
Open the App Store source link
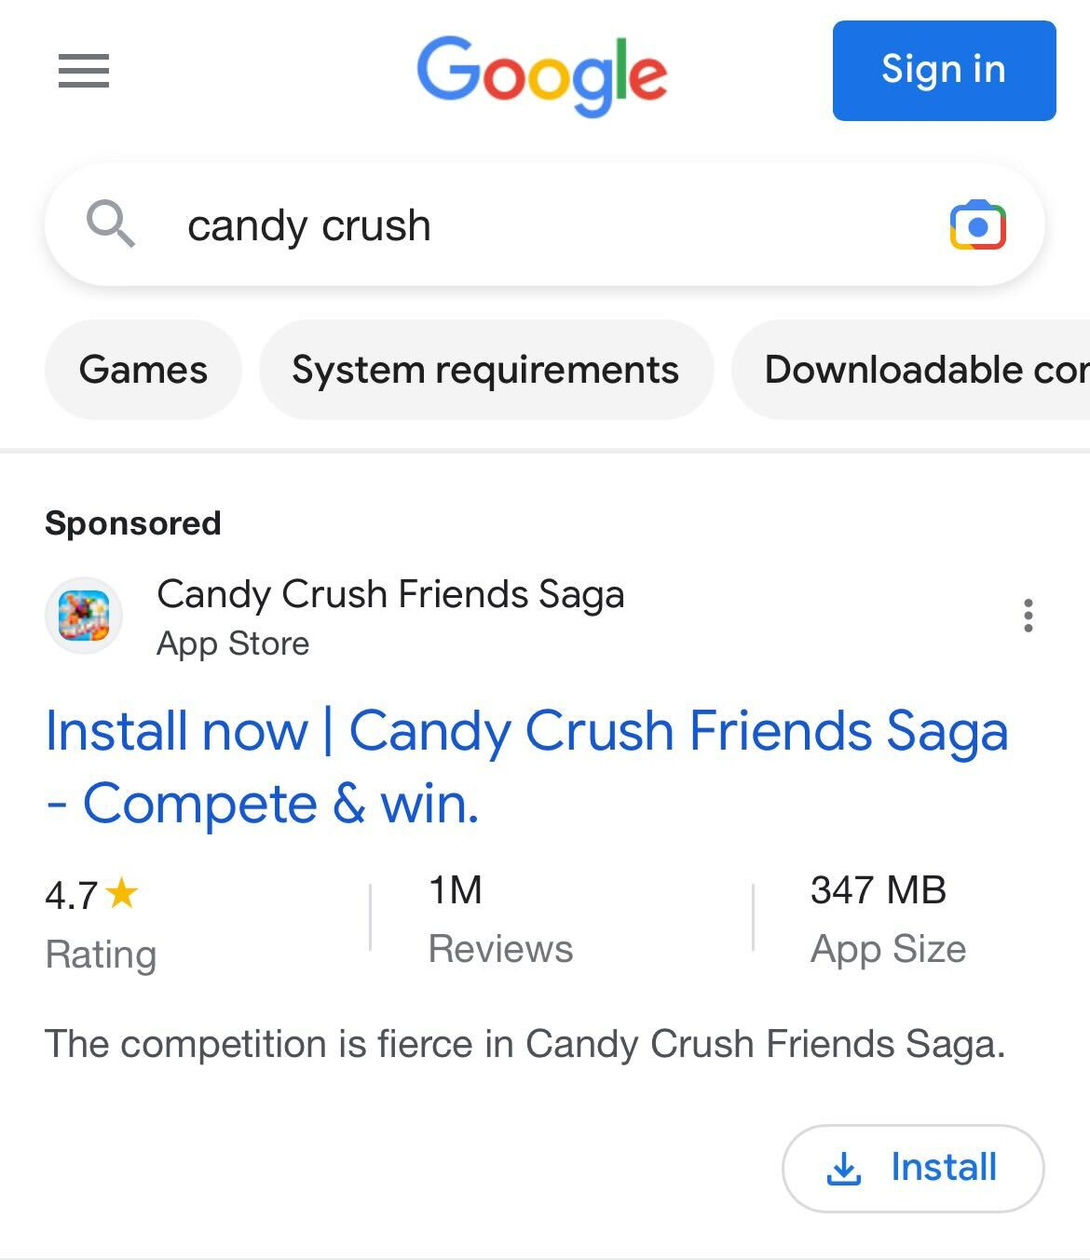(232, 643)
